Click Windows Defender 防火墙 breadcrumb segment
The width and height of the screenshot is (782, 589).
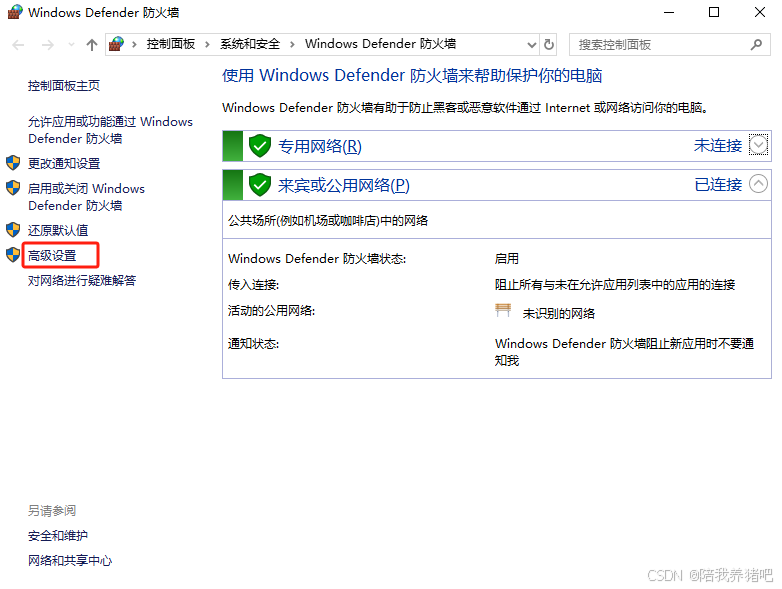(x=381, y=44)
